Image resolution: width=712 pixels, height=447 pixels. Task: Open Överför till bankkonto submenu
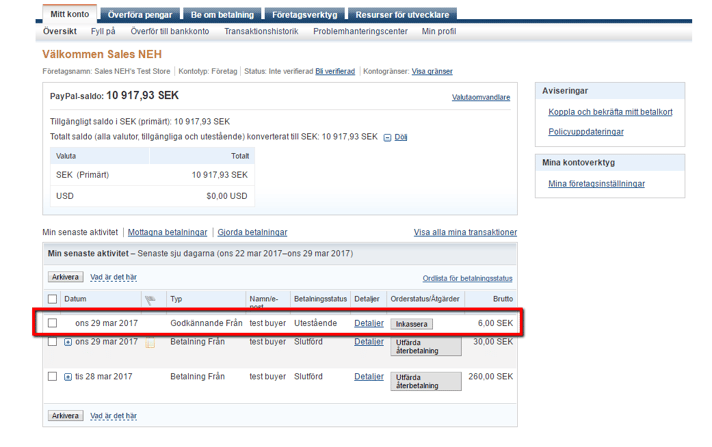(170, 31)
